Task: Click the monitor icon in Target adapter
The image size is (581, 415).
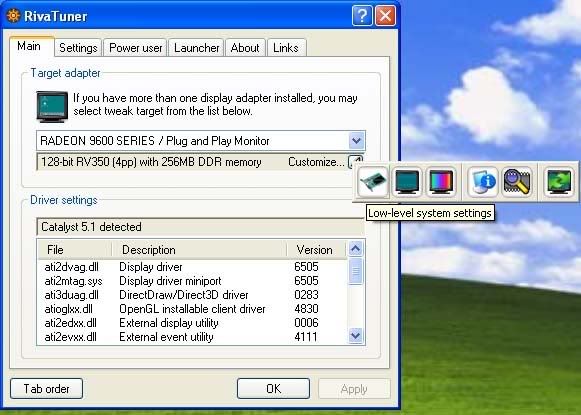Action: click(52, 106)
